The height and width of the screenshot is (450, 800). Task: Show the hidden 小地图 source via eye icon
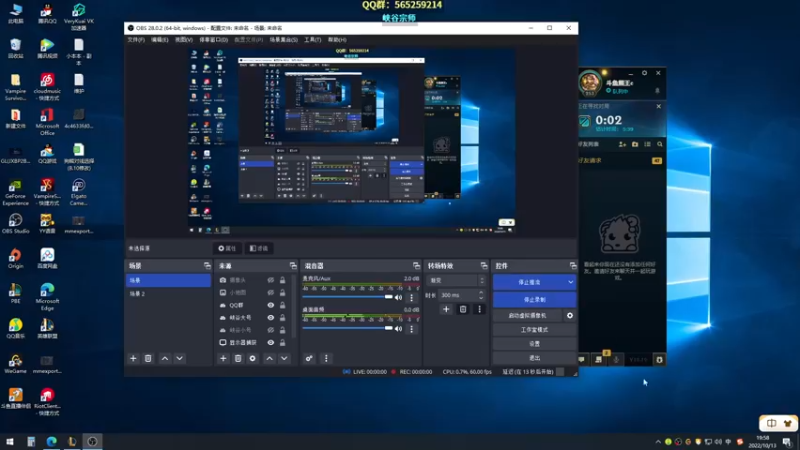[270, 292]
